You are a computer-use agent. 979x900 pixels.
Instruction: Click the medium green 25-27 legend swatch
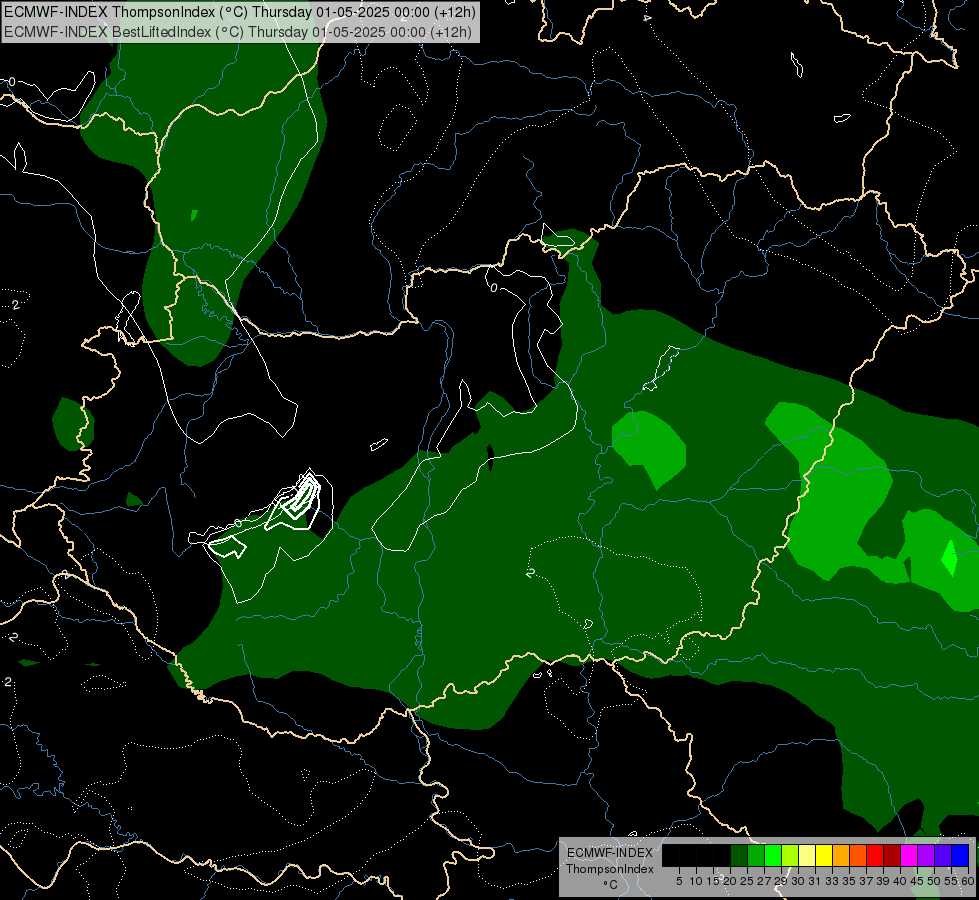[x=756, y=855]
